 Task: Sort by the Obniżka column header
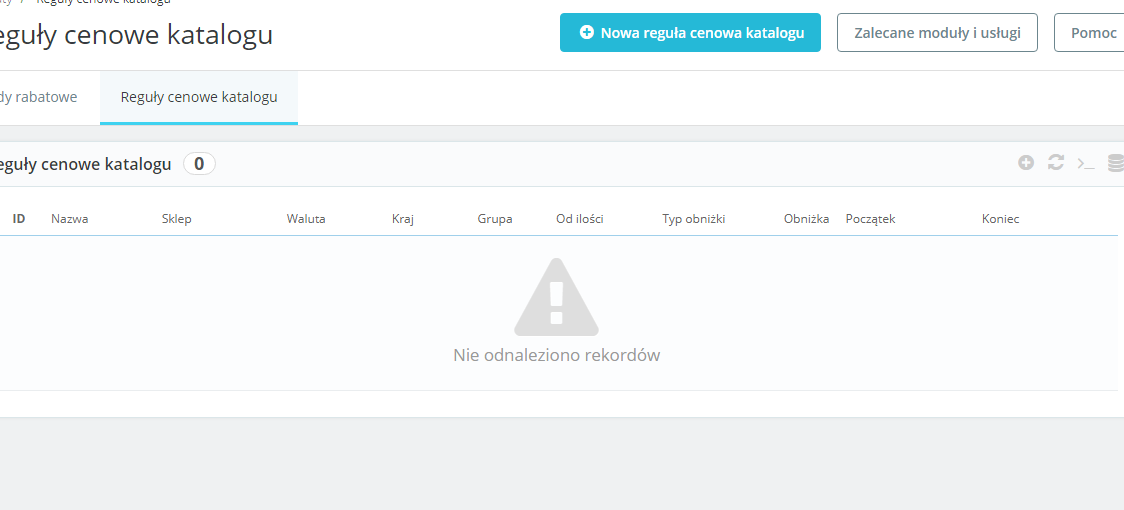pos(806,219)
